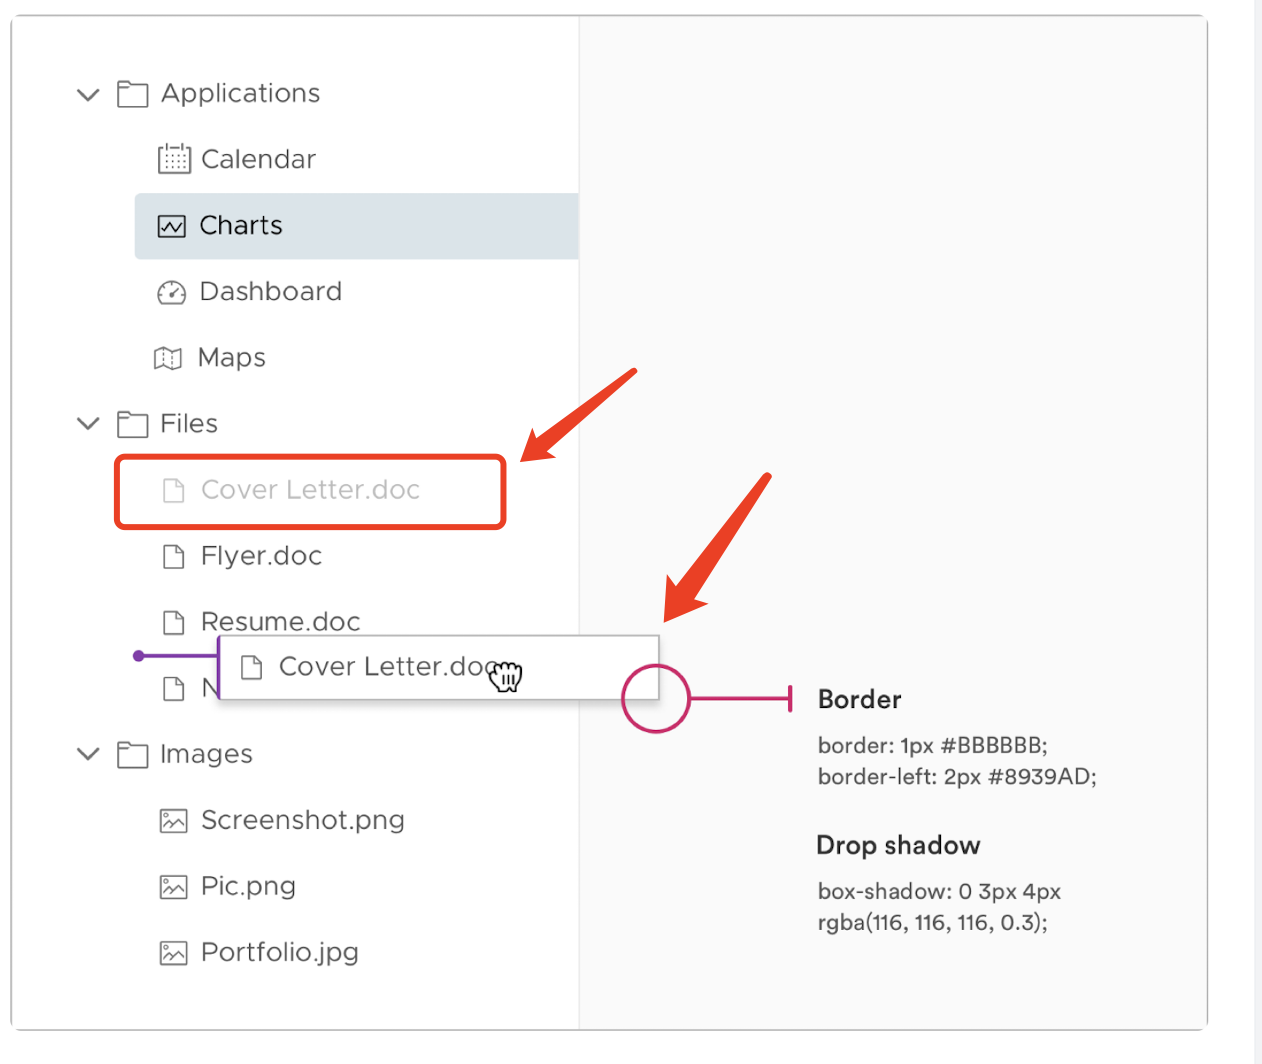Select the Dashboard tree item
Image resolution: width=1262 pixels, height=1064 pixels.
click(270, 292)
